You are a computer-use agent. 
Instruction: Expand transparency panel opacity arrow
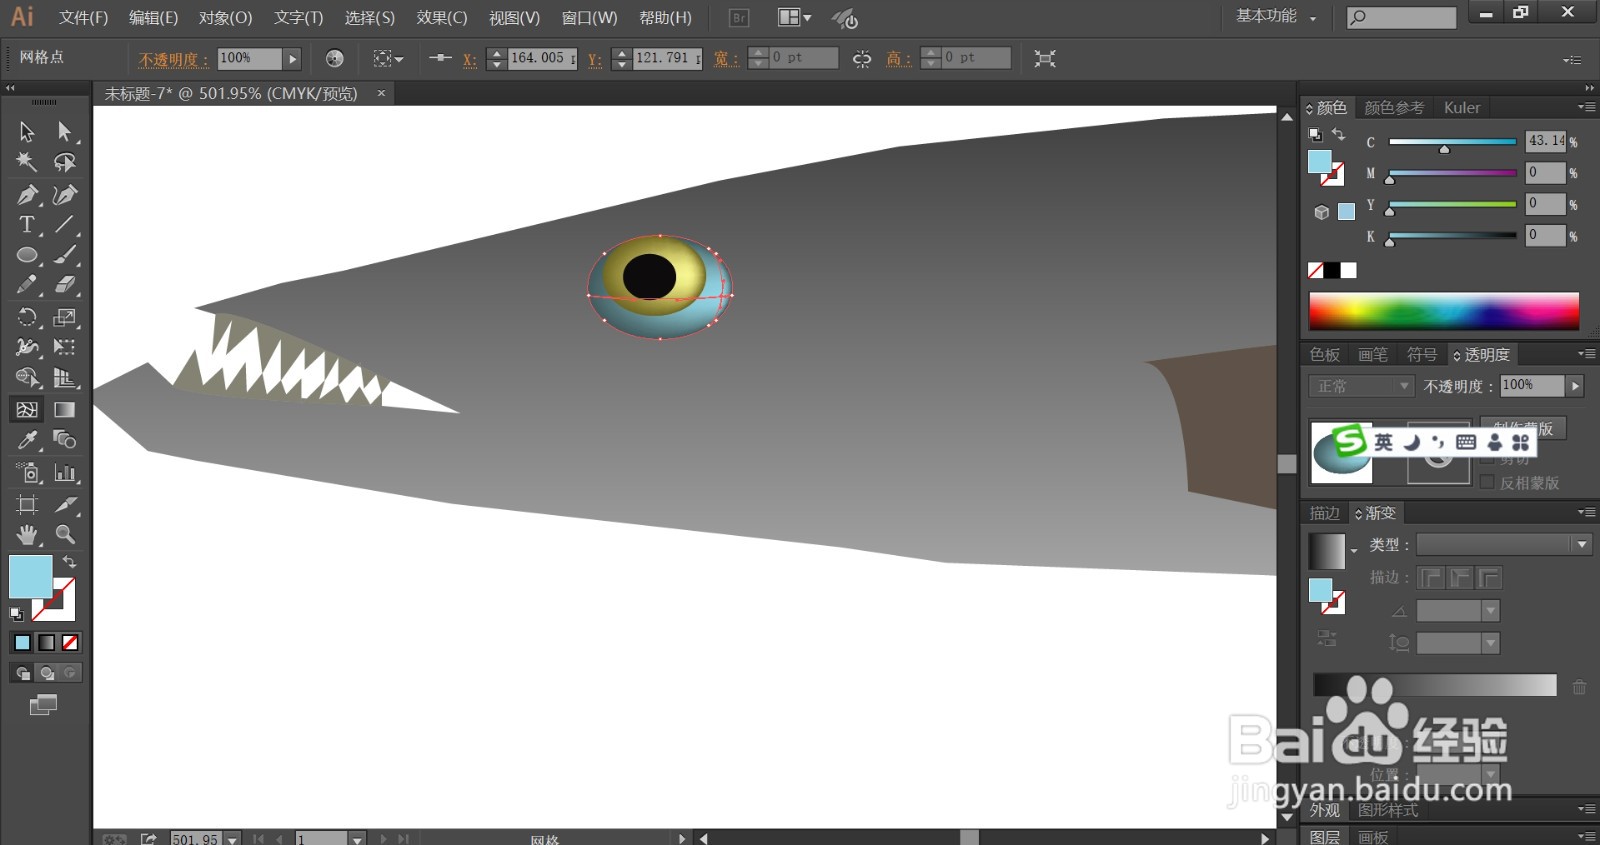1576,386
